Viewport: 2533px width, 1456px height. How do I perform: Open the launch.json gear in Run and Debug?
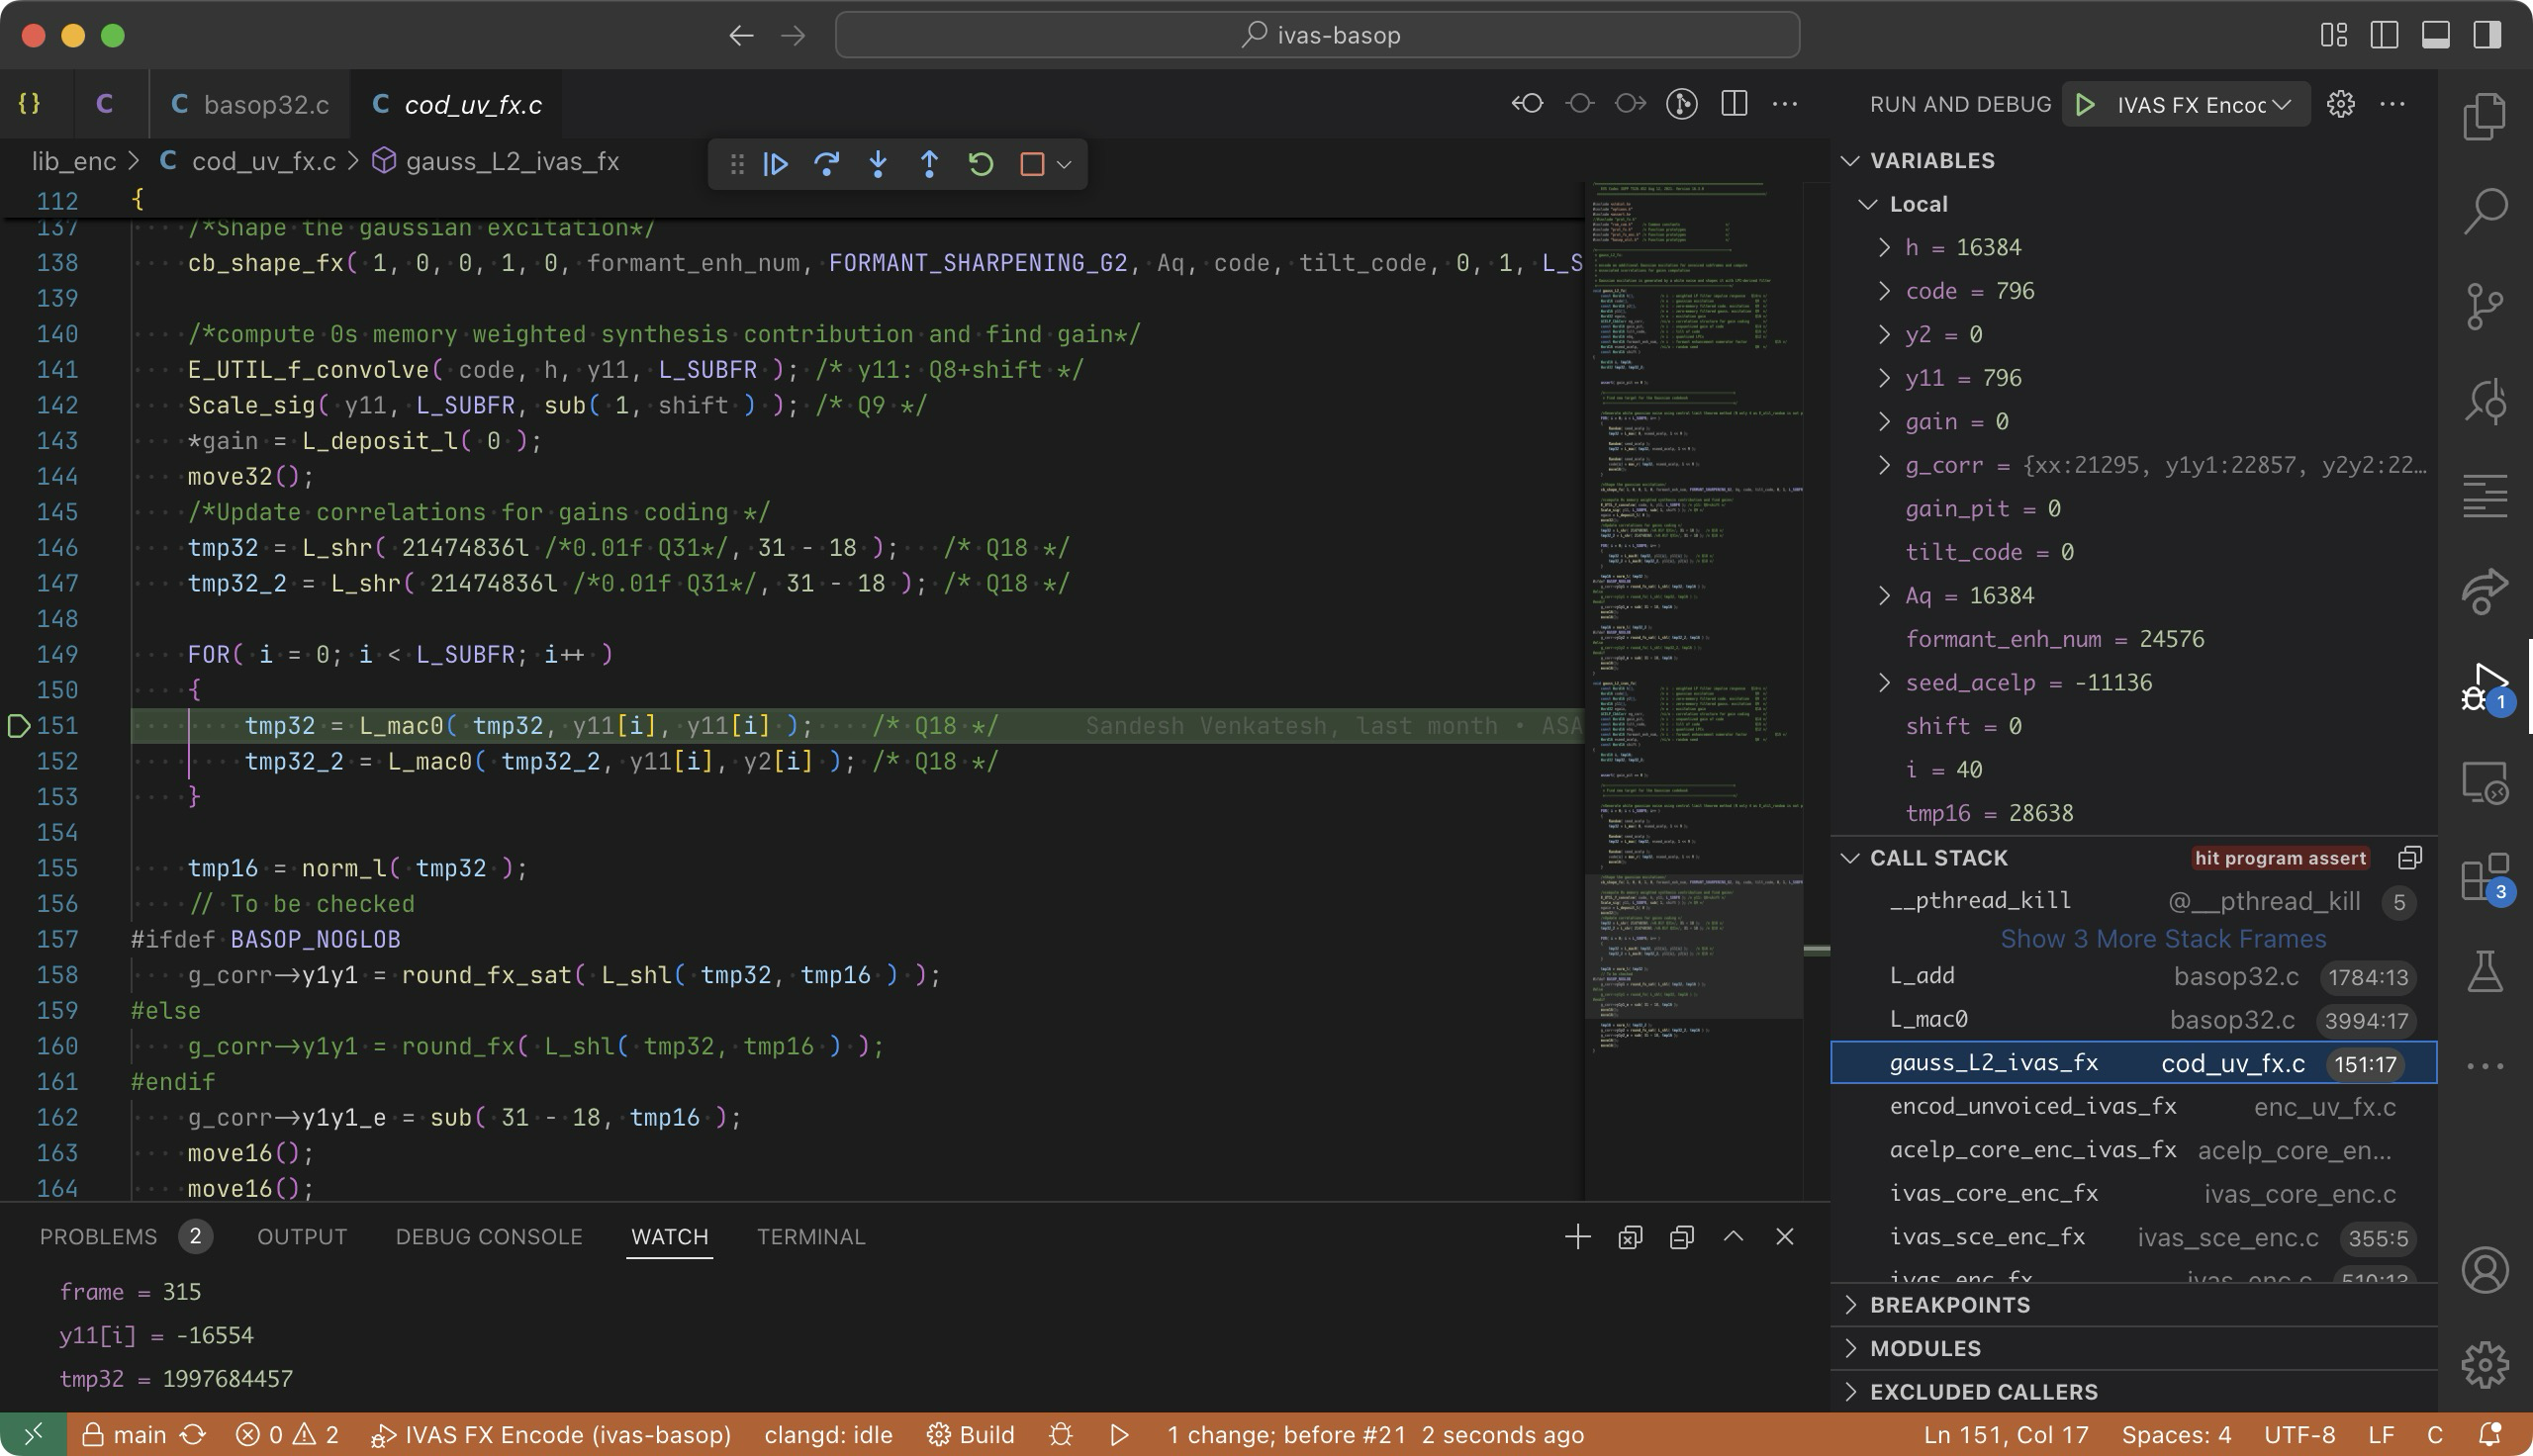click(x=2340, y=104)
